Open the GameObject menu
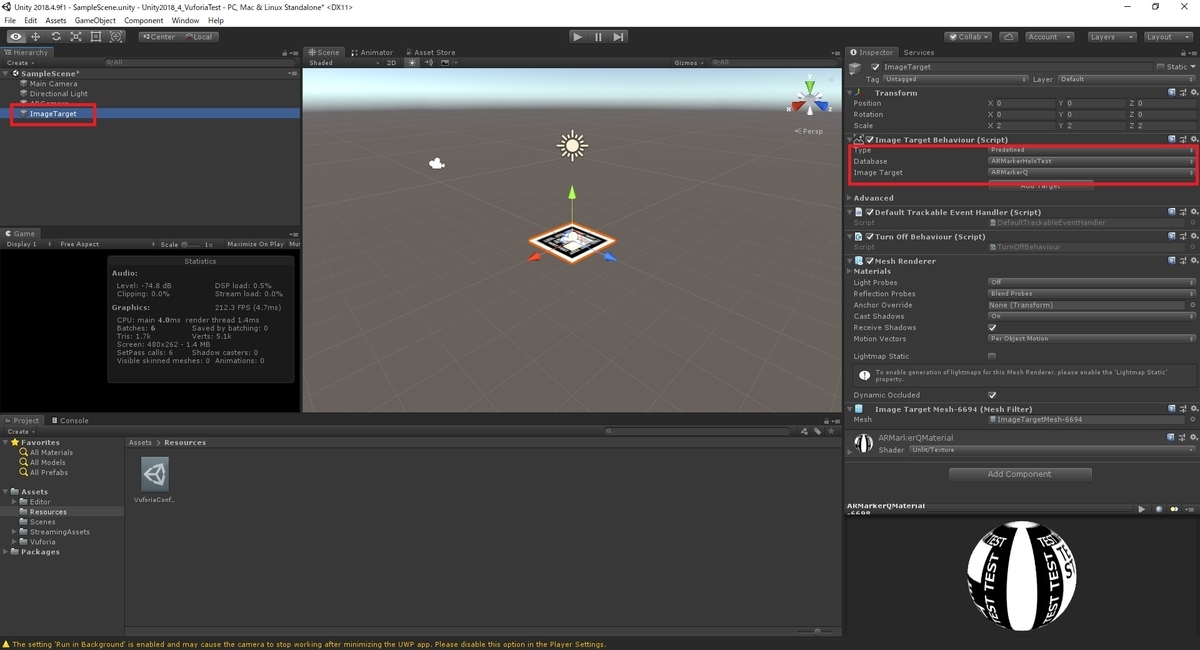Viewport: 1200px width, 650px height. point(95,20)
